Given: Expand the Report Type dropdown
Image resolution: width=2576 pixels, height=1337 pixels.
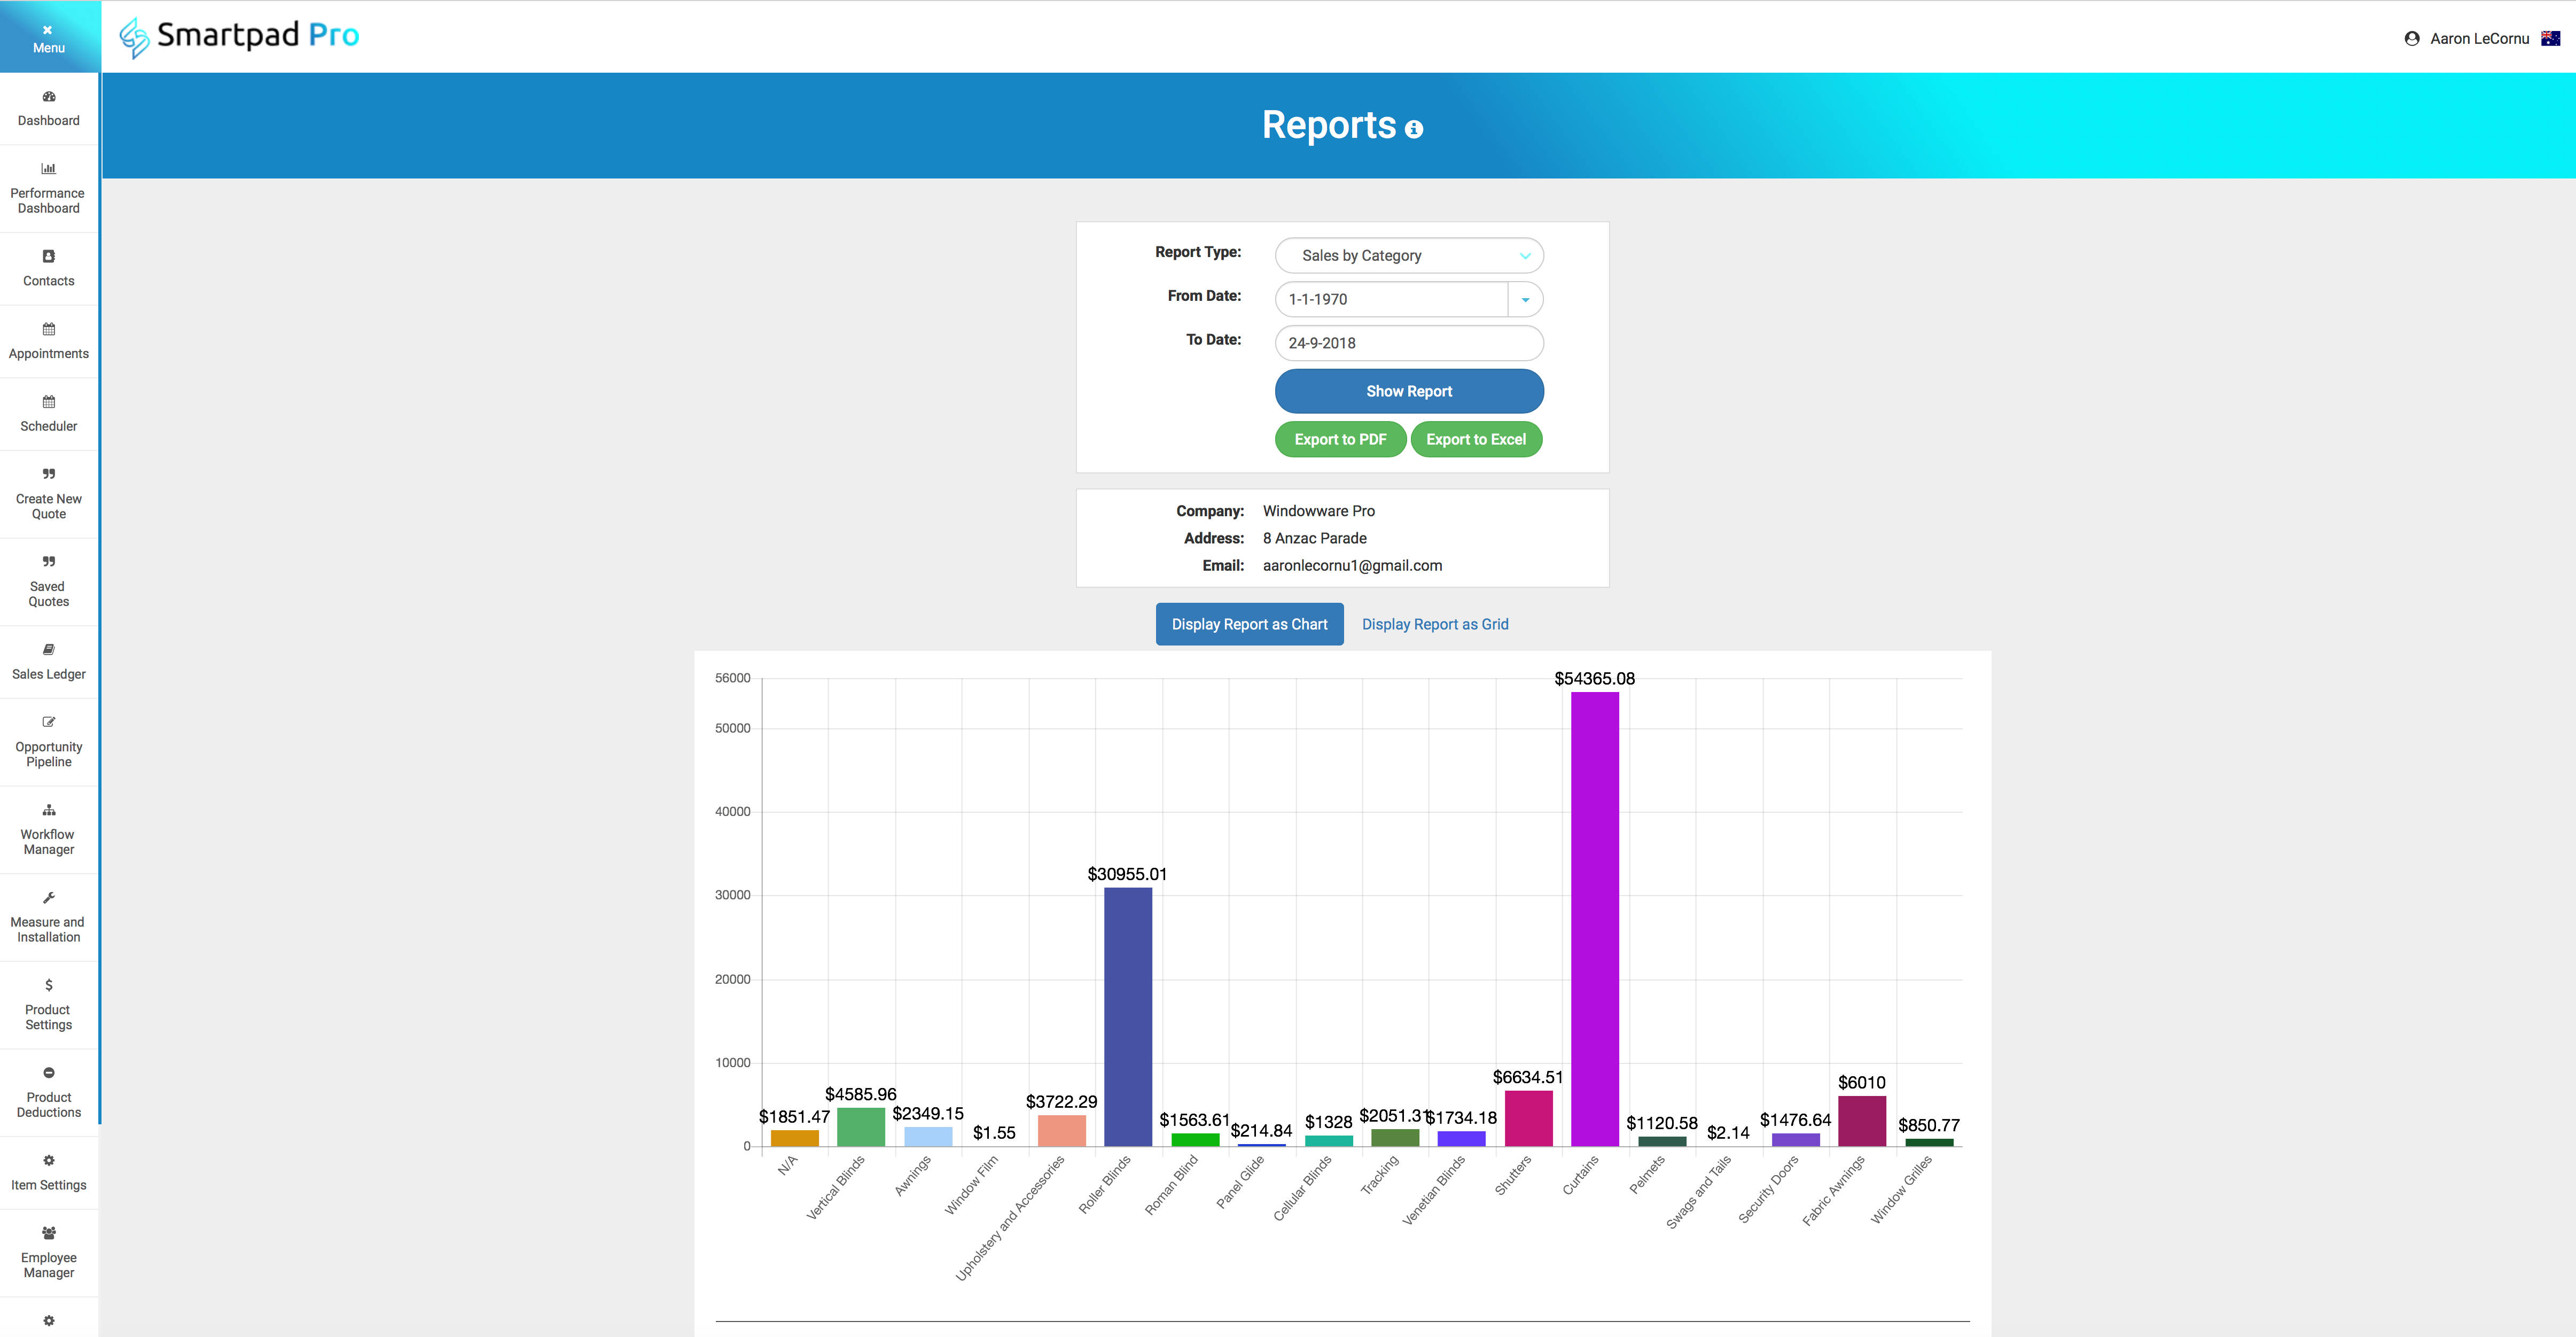Looking at the screenshot, I should pyautogui.click(x=1409, y=255).
